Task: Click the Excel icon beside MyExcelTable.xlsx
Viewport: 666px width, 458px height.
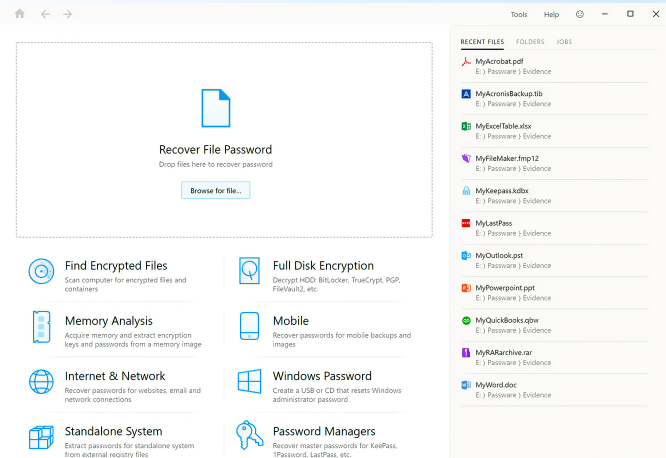Action: 466,126
